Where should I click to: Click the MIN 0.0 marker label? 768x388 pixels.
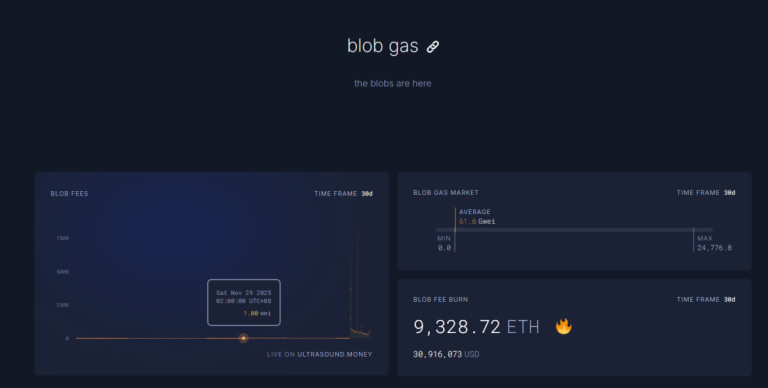[444, 243]
